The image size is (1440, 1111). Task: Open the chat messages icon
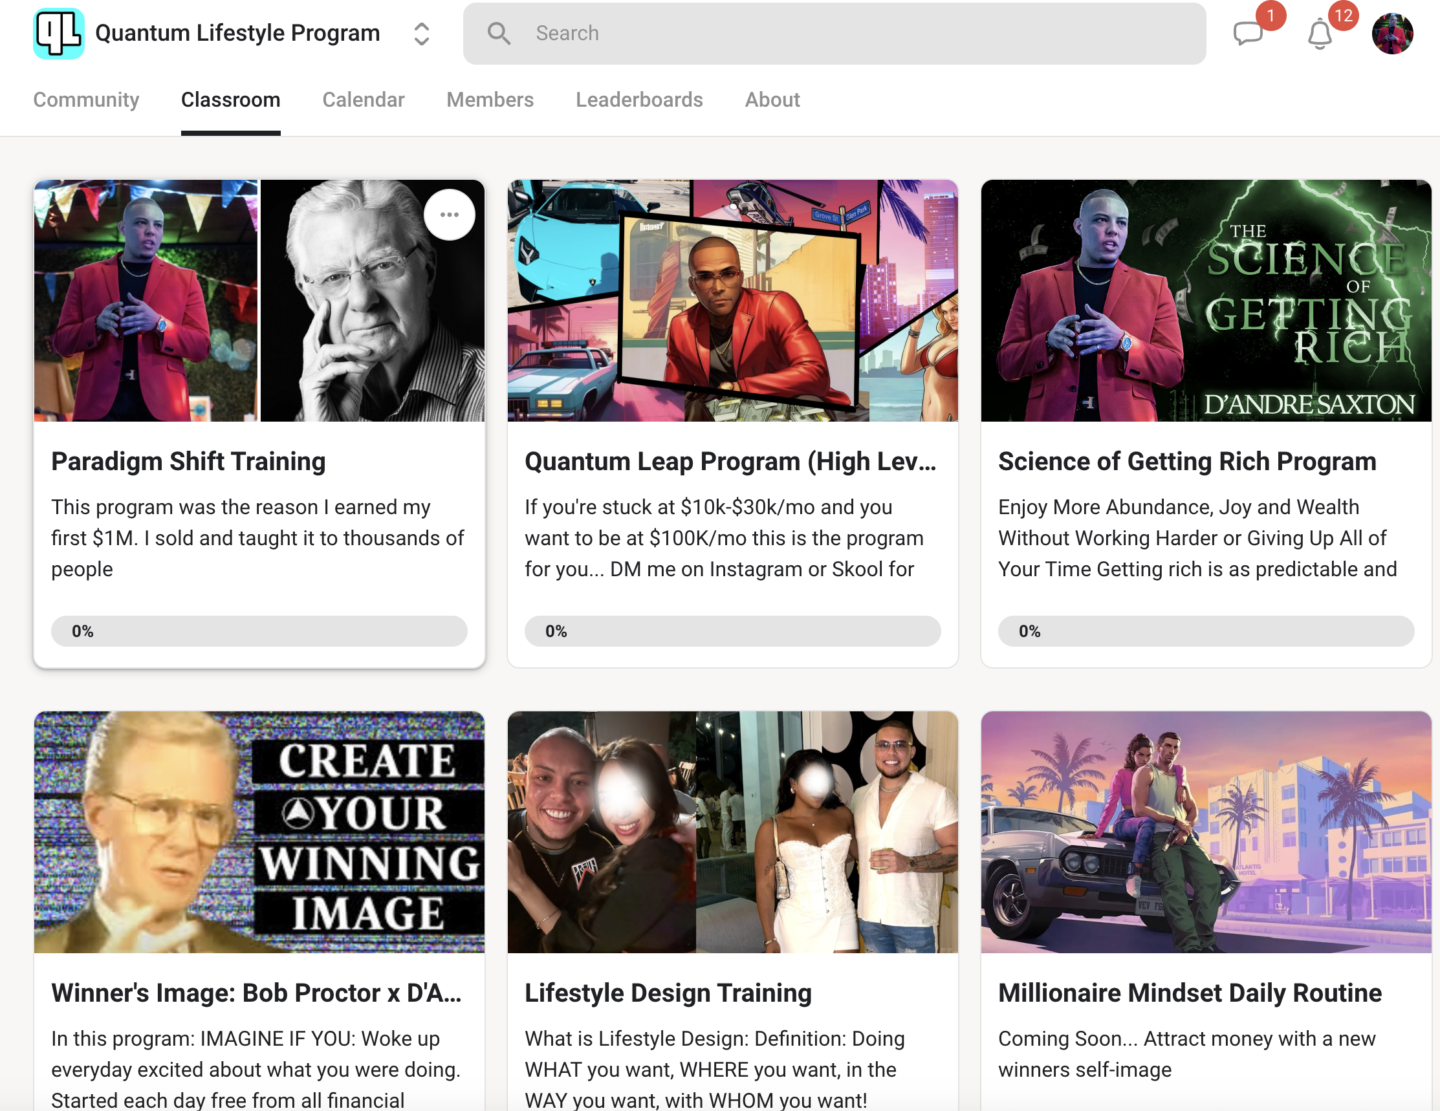(x=1249, y=33)
